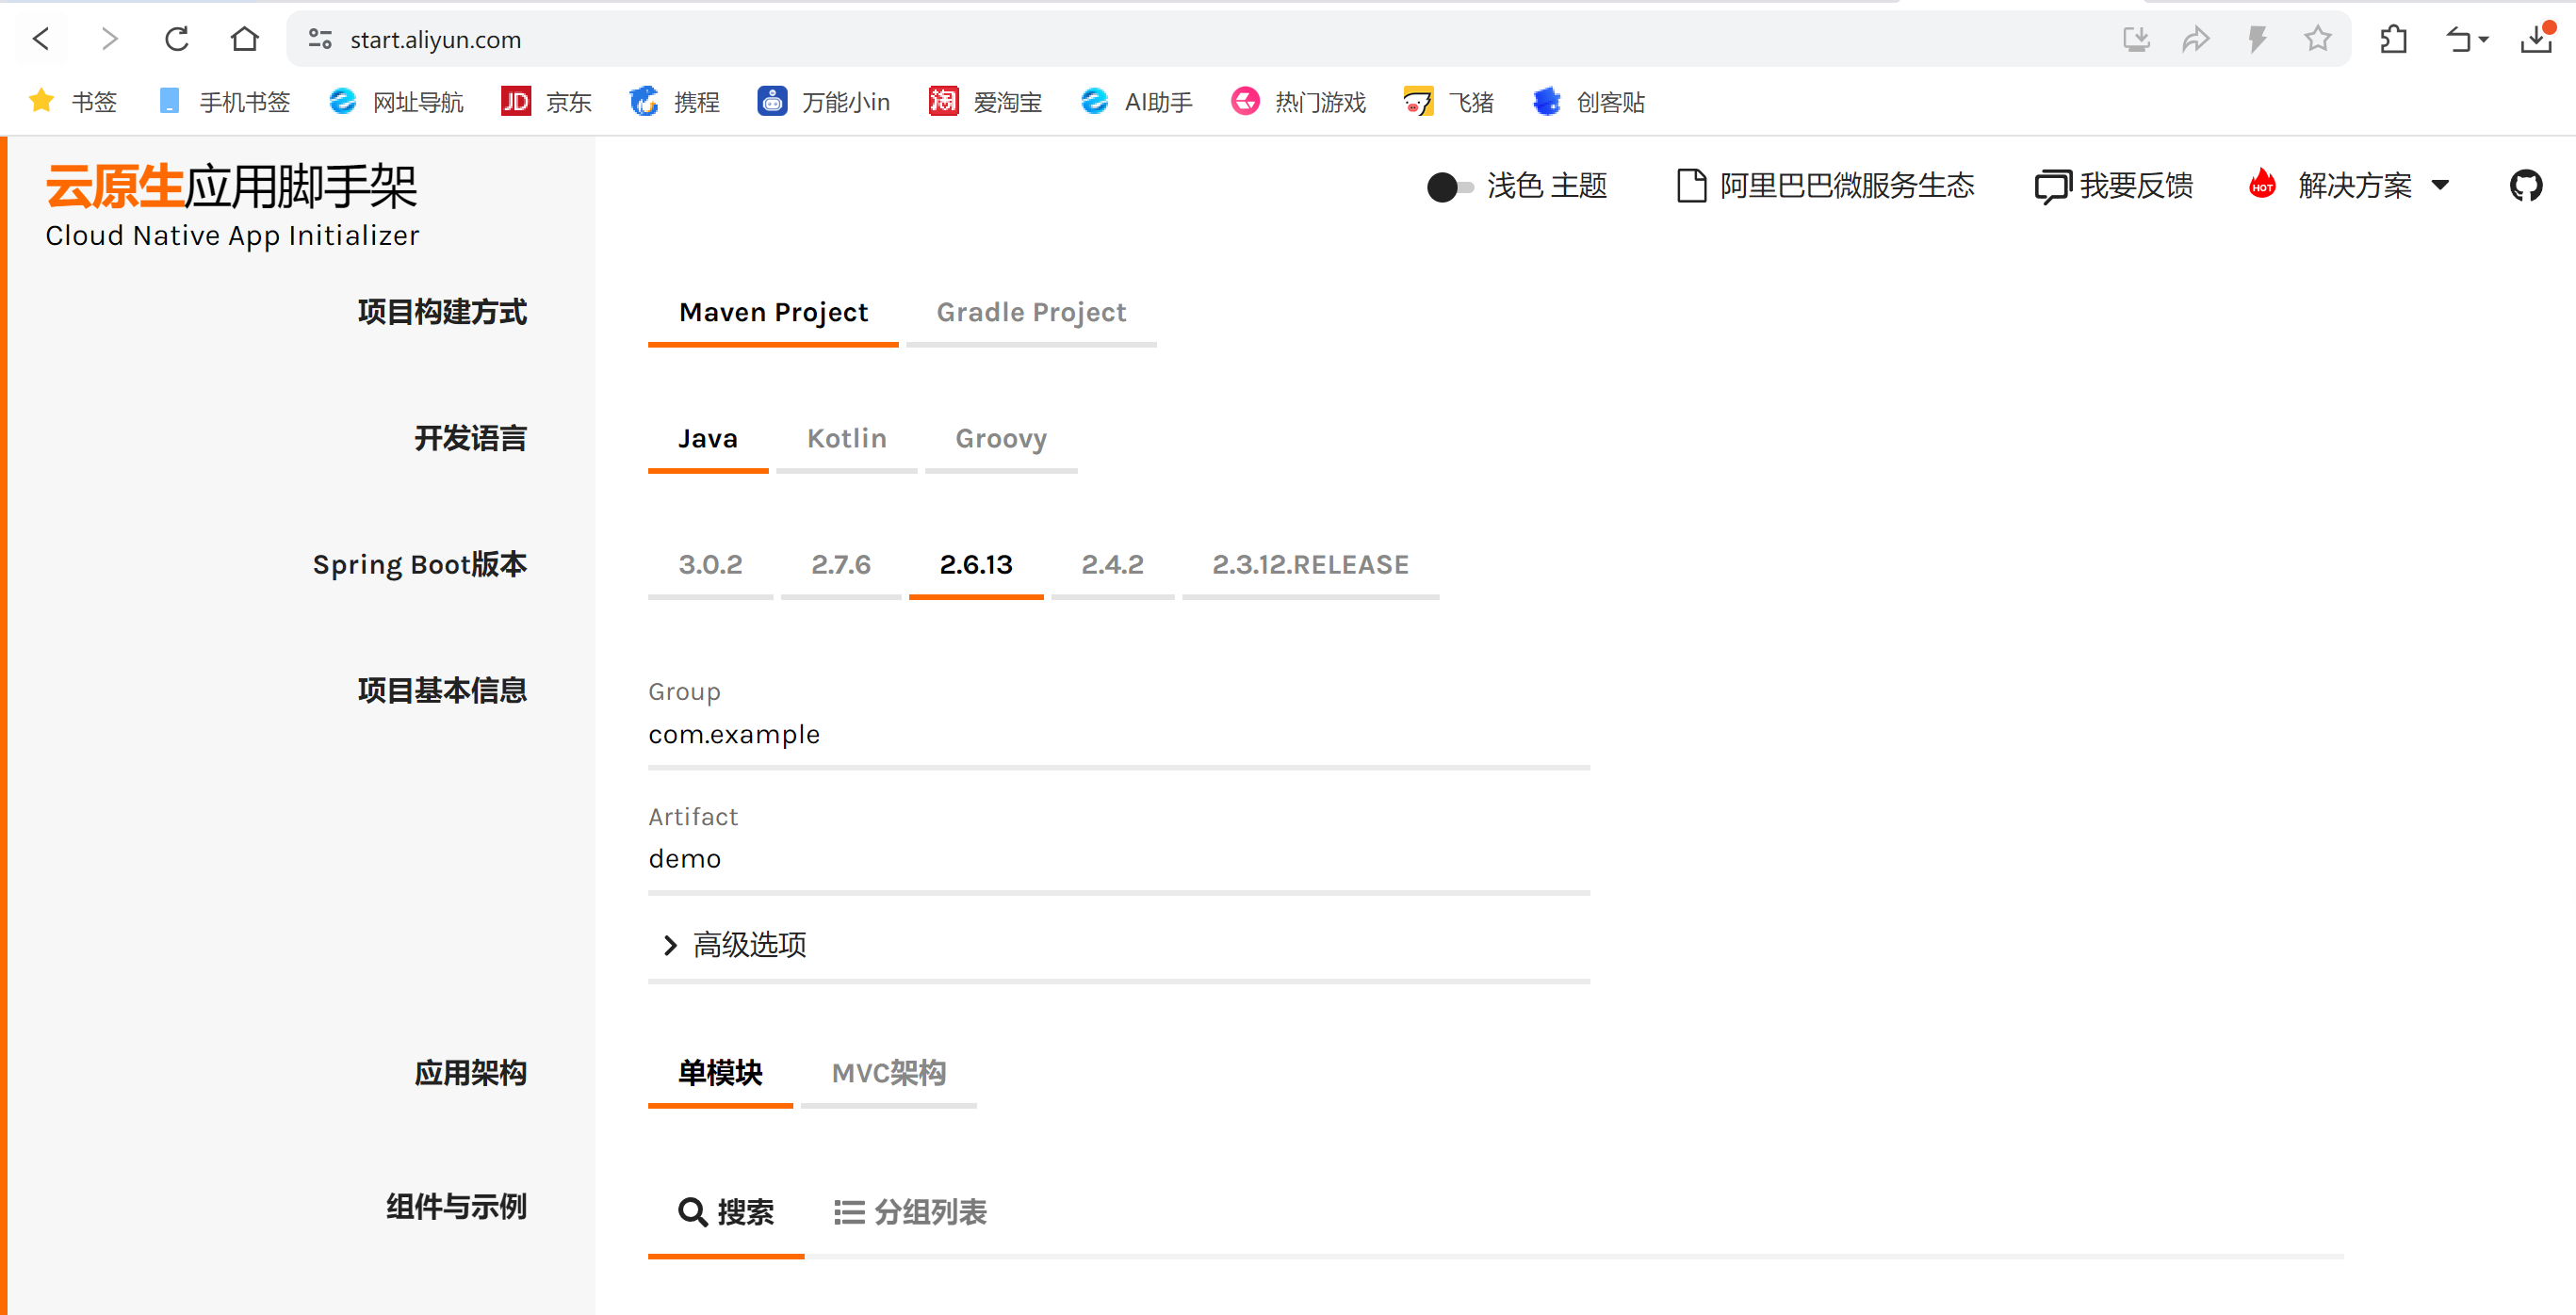The width and height of the screenshot is (2576, 1315).
Task: Click the Group input field
Action: [1118, 735]
